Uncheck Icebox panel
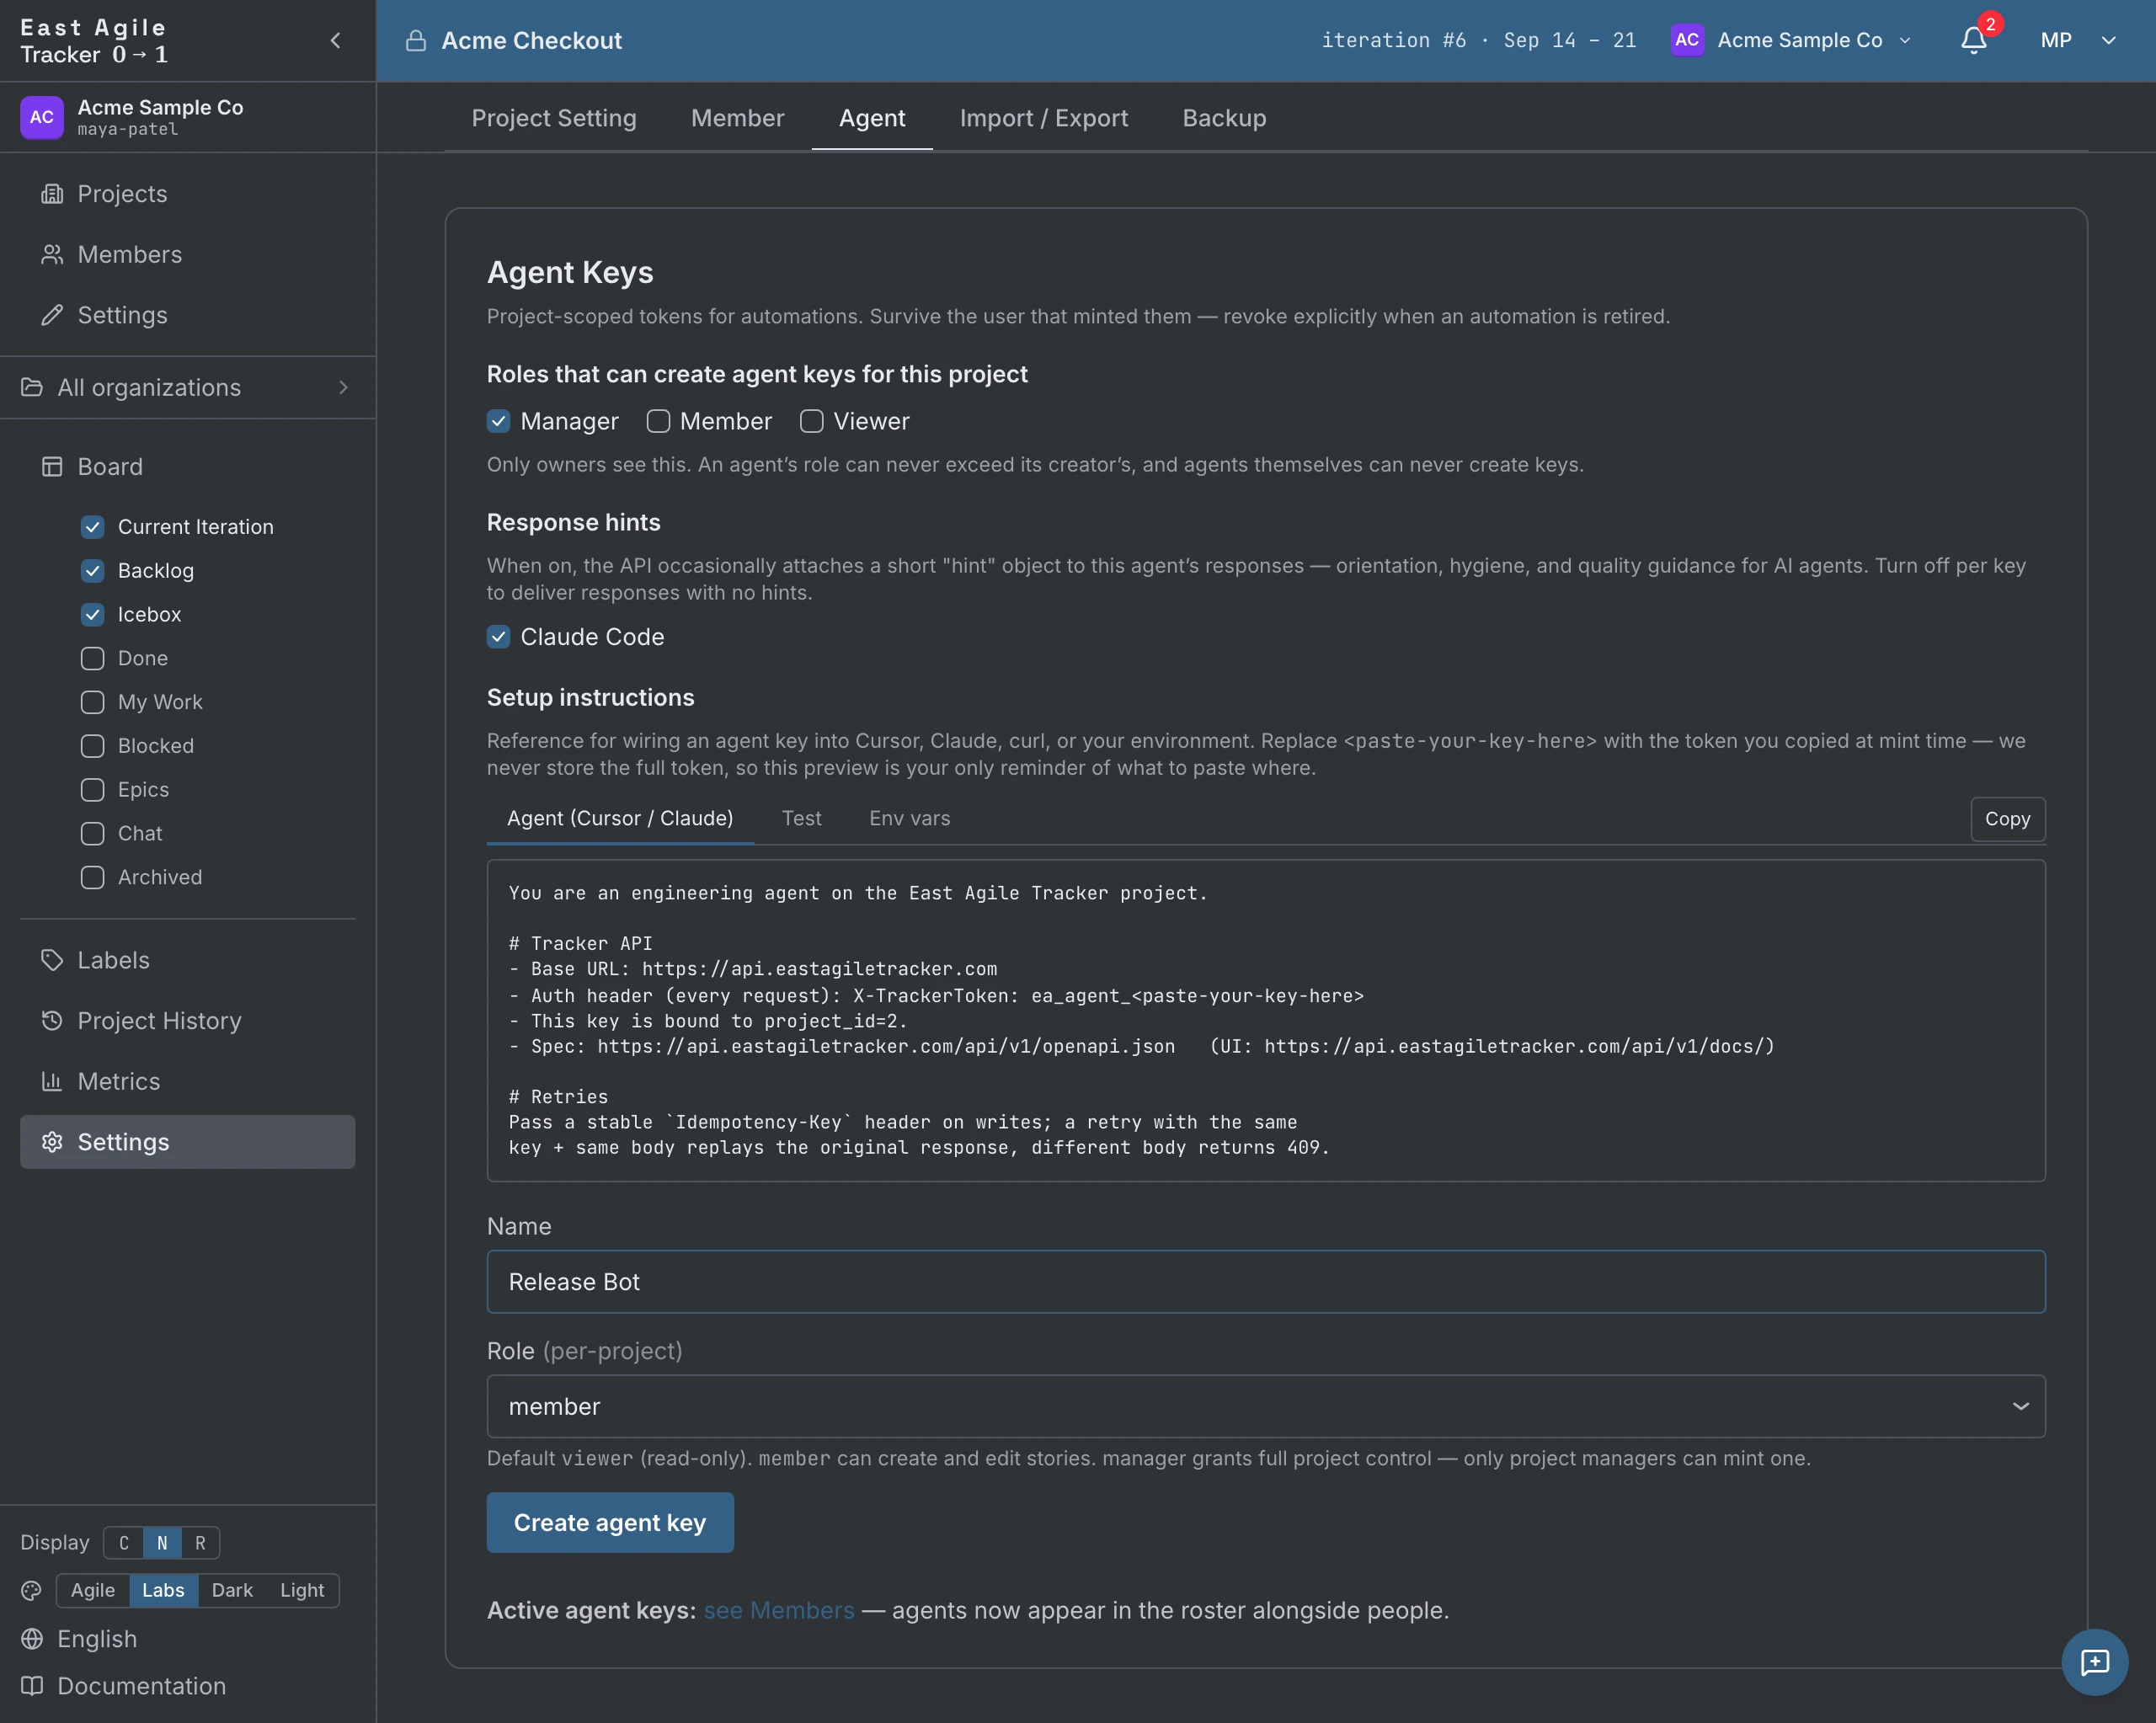This screenshot has width=2156, height=1723. [x=92, y=615]
